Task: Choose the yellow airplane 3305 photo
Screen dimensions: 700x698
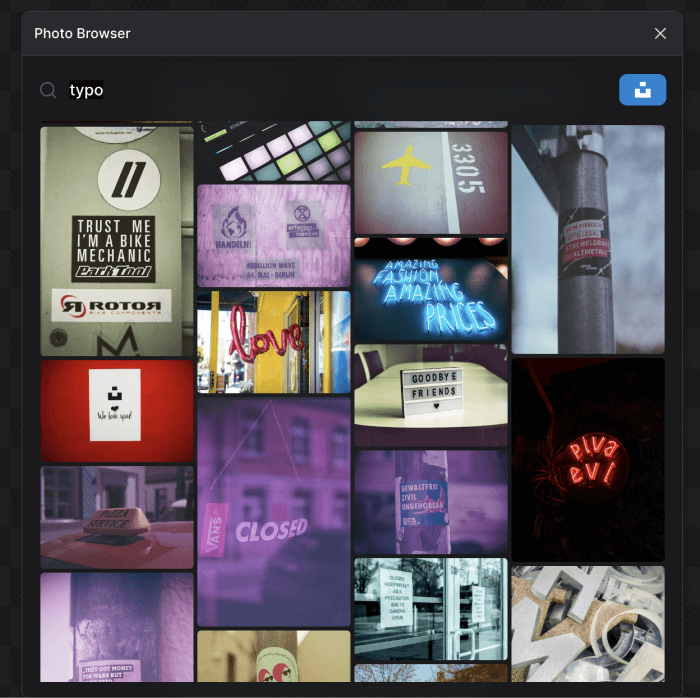Action: tap(431, 182)
